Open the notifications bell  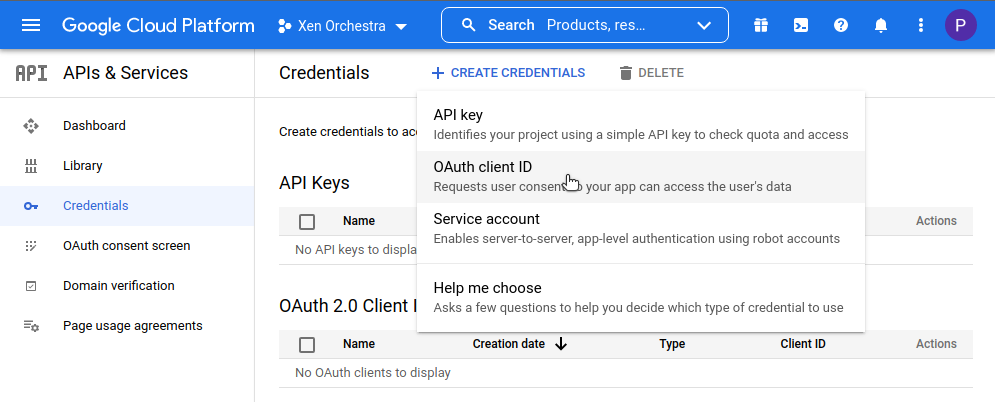[x=881, y=25]
